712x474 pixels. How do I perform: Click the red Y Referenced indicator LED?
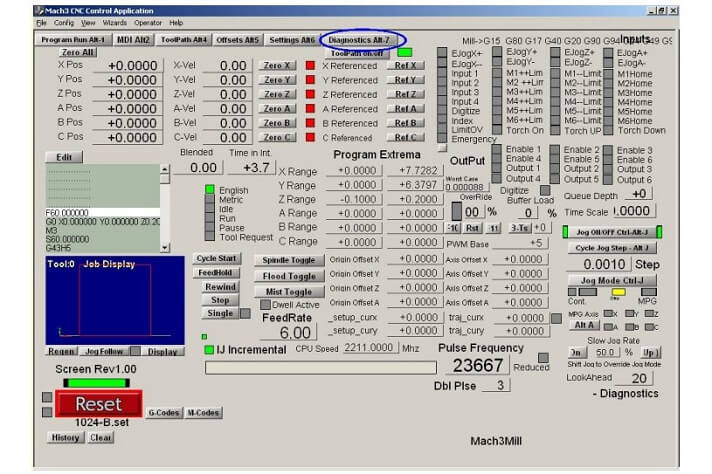point(310,80)
